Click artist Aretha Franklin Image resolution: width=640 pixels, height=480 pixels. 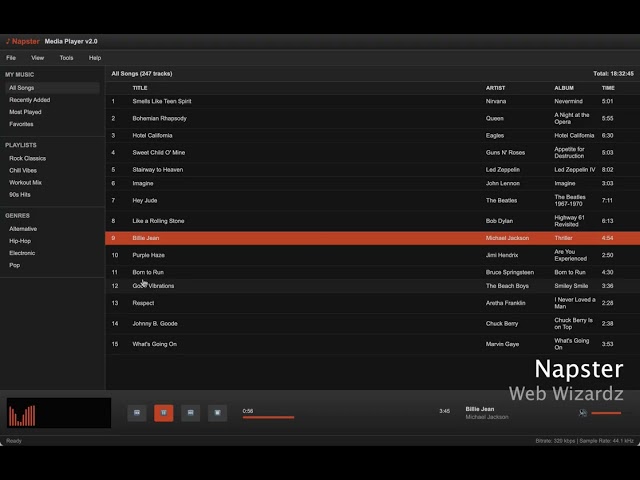tap(505, 303)
